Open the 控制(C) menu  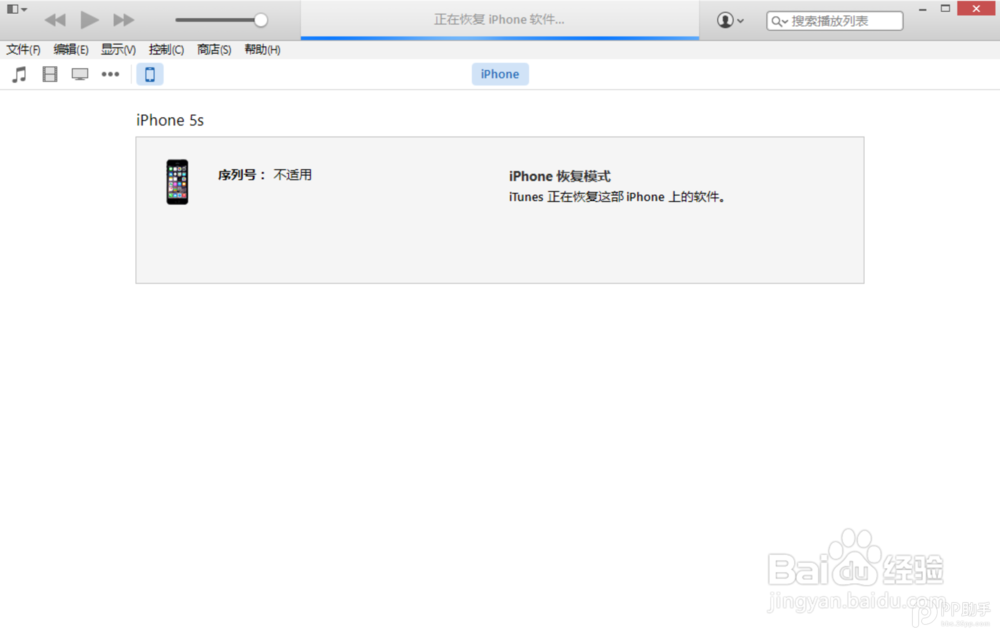click(166, 50)
